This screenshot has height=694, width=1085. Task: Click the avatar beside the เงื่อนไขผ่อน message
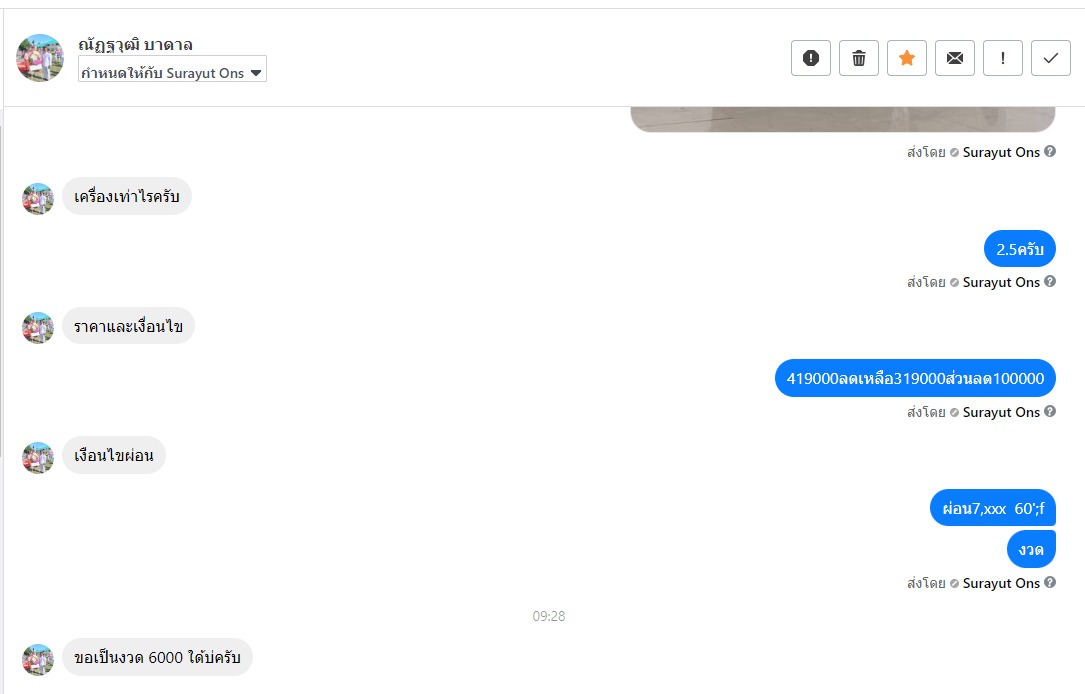[38, 458]
